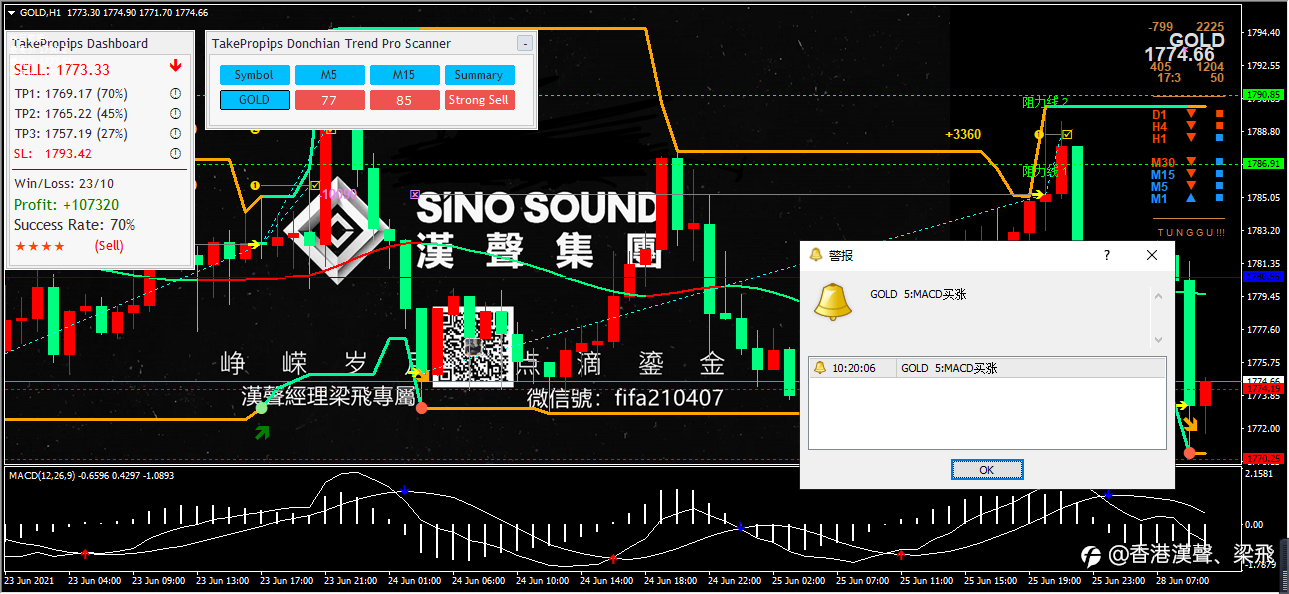Image resolution: width=1289 pixels, height=594 pixels.
Task: Click the orange down-right arrow near last candle
Action: [1191, 425]
